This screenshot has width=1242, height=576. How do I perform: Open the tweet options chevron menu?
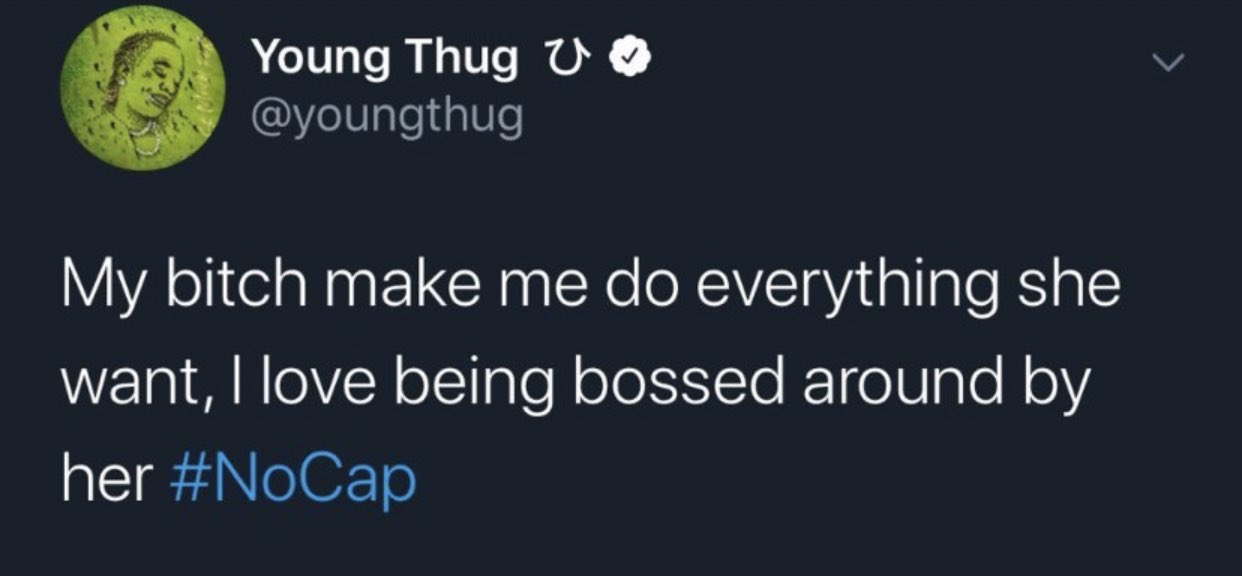[1165, 64]
